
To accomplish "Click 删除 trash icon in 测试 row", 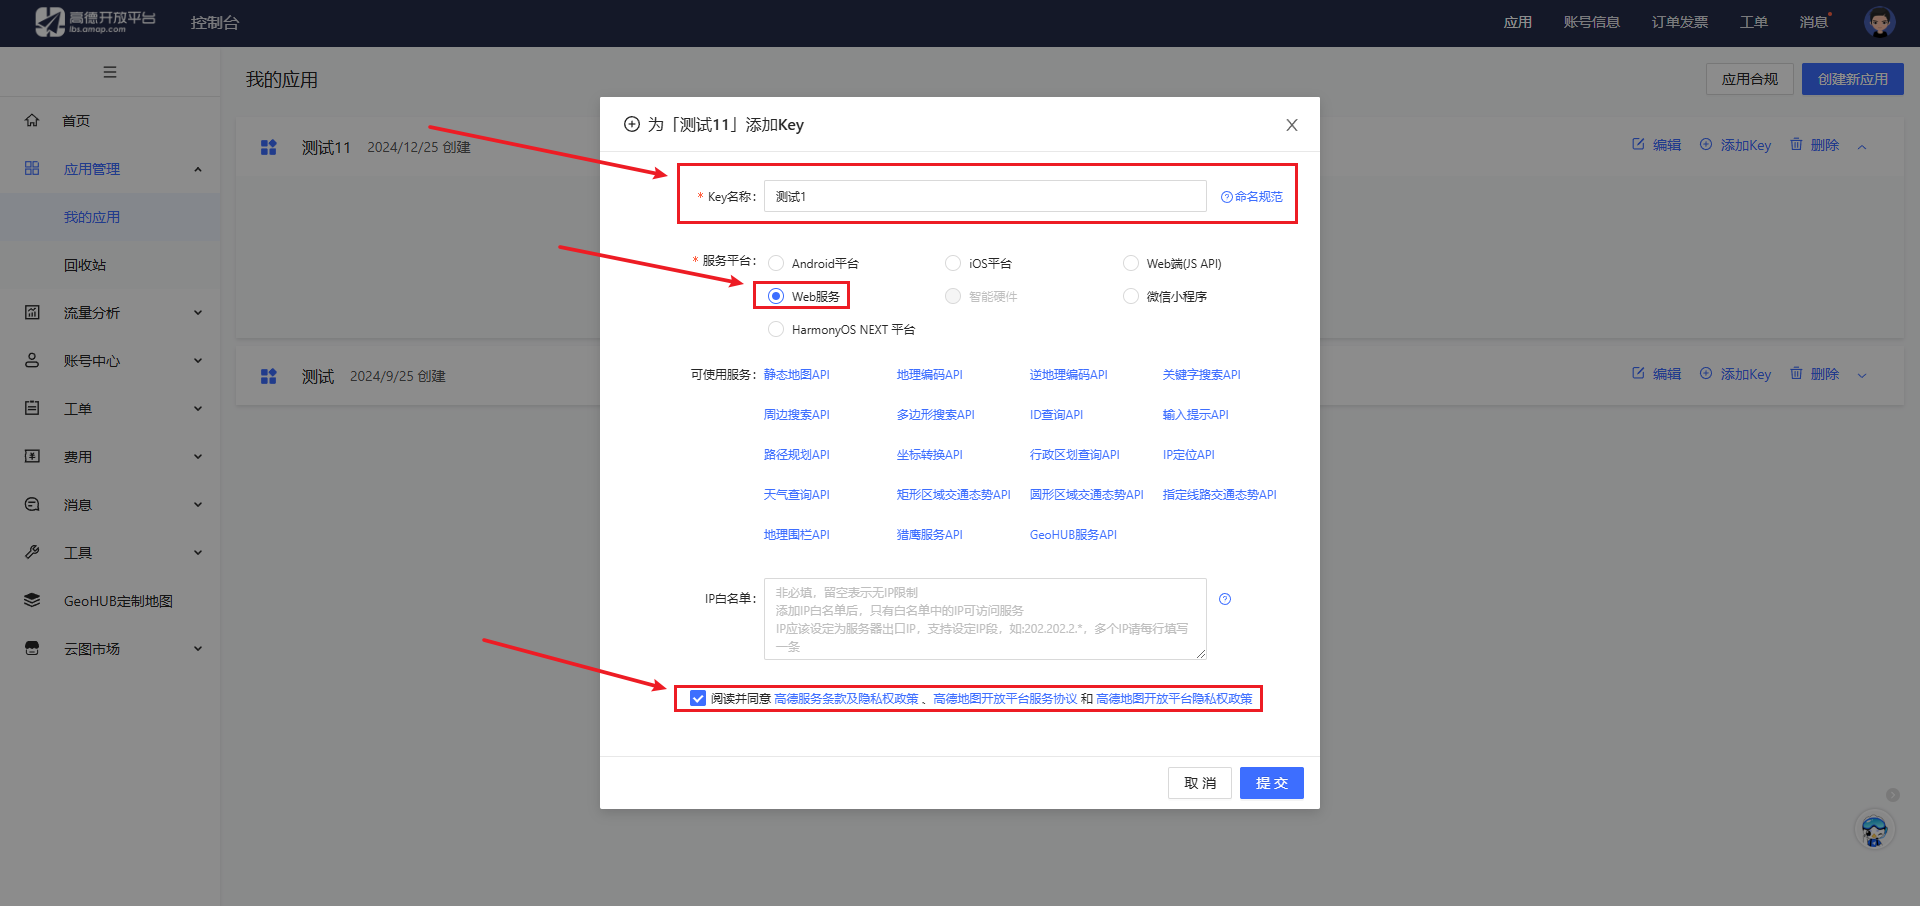I will [1796, 373].
